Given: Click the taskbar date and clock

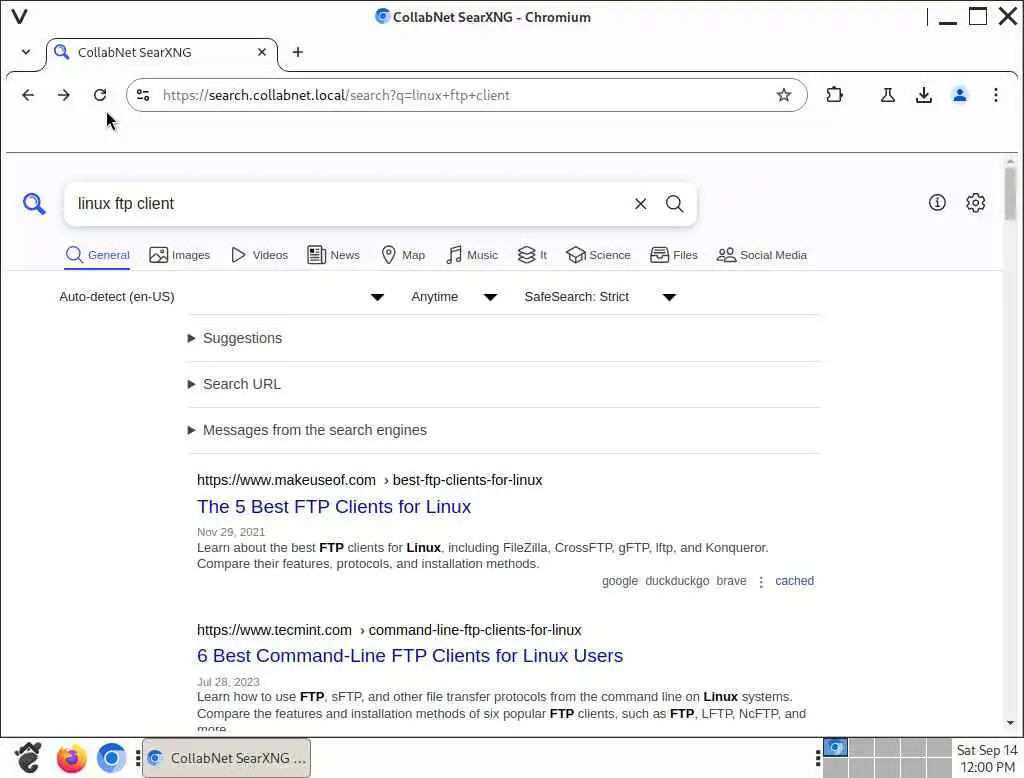Looking at the screenshot, I should [x=987, y=758].
